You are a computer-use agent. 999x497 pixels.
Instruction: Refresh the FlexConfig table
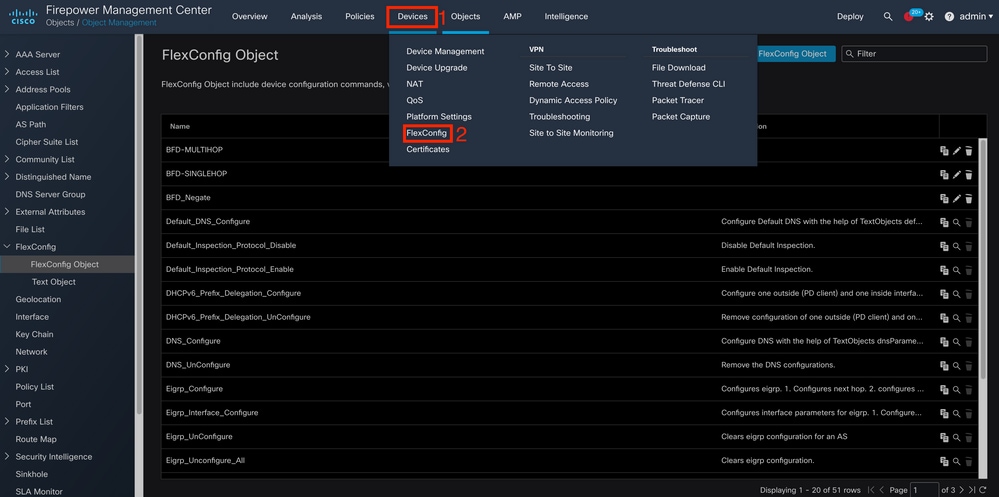click(x=982, y=490)
